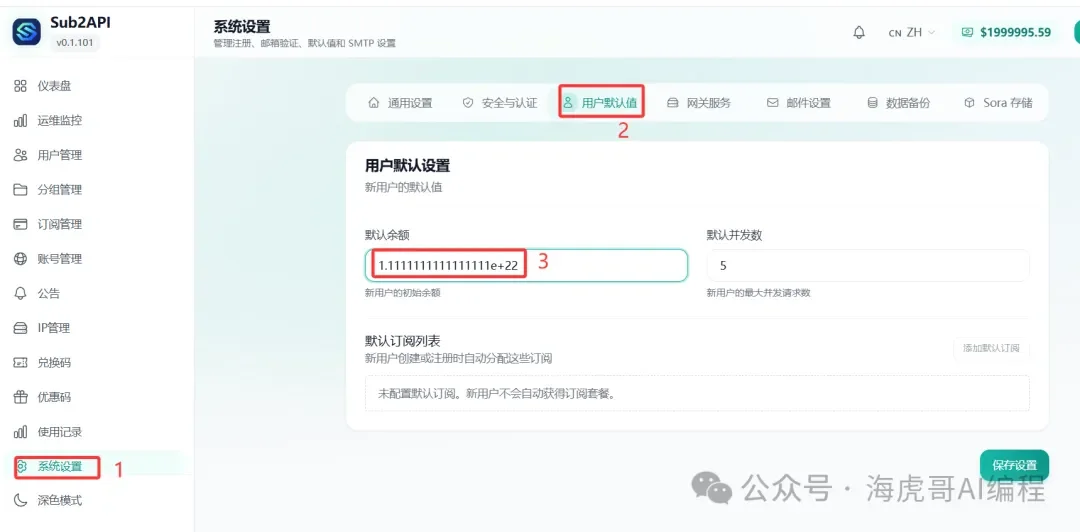Screen dimensions: 1080x532
Task: Click the 仪表盘 dashboard grid icon
Action: 21,86
